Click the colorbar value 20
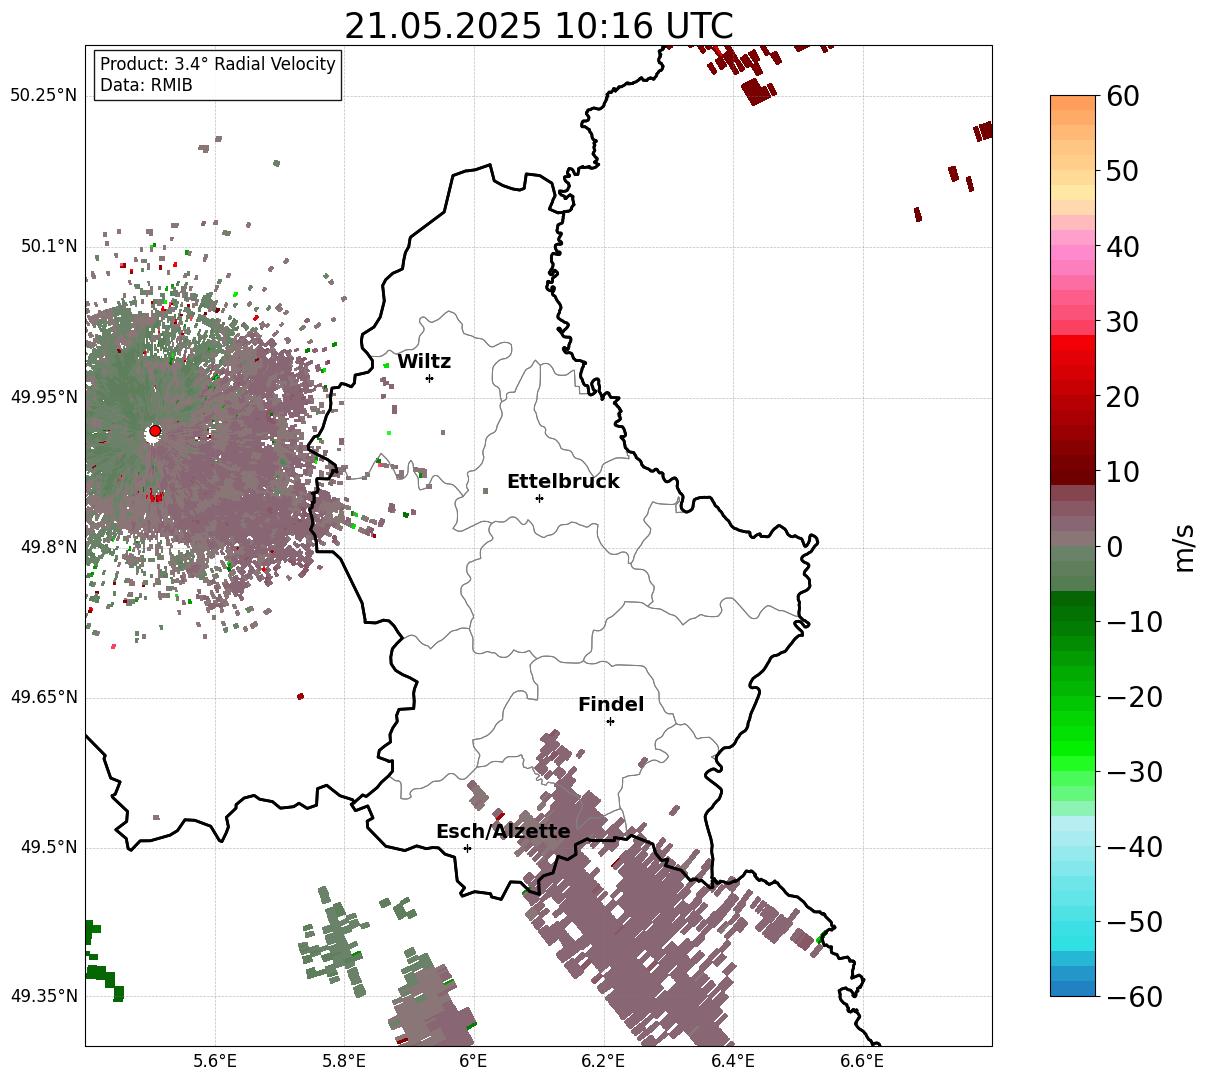Screen dimensions: 1207x1081 tap(1124, 397)
